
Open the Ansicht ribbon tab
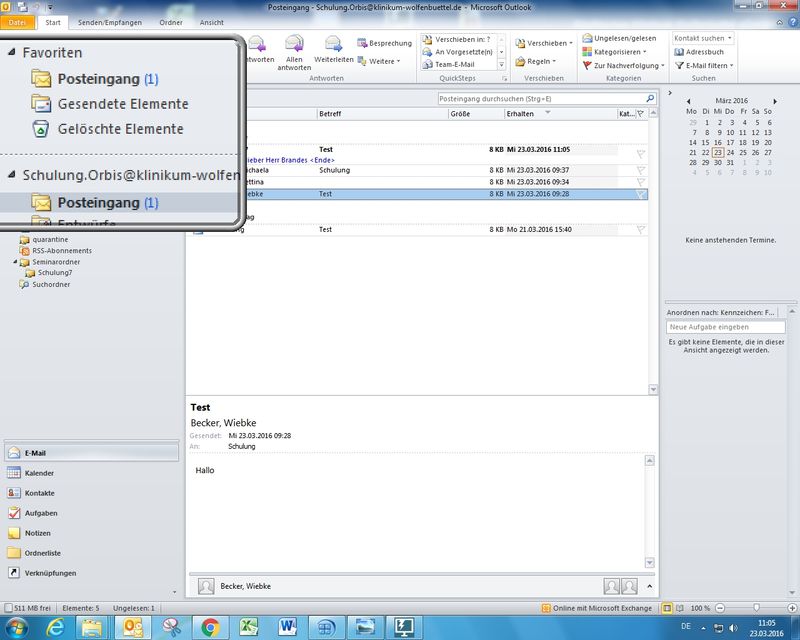click(212, 22)
